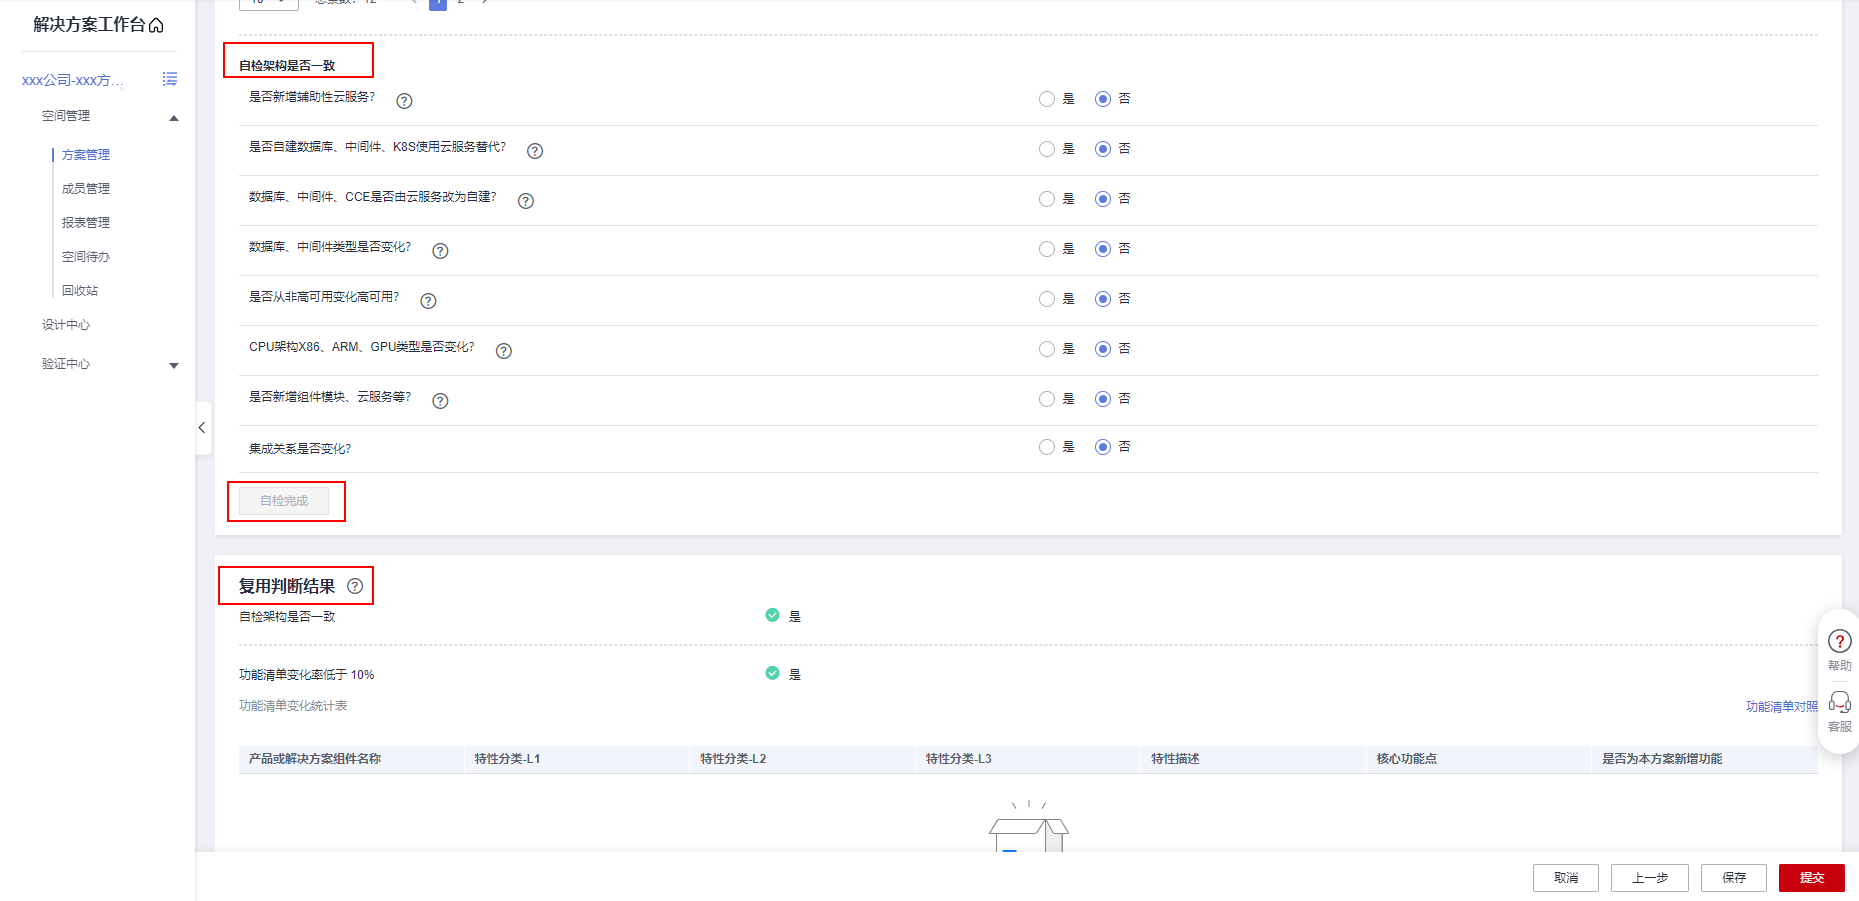Select 是 for CCE是否由云服务改为自建

click(x=1047, y=199)
